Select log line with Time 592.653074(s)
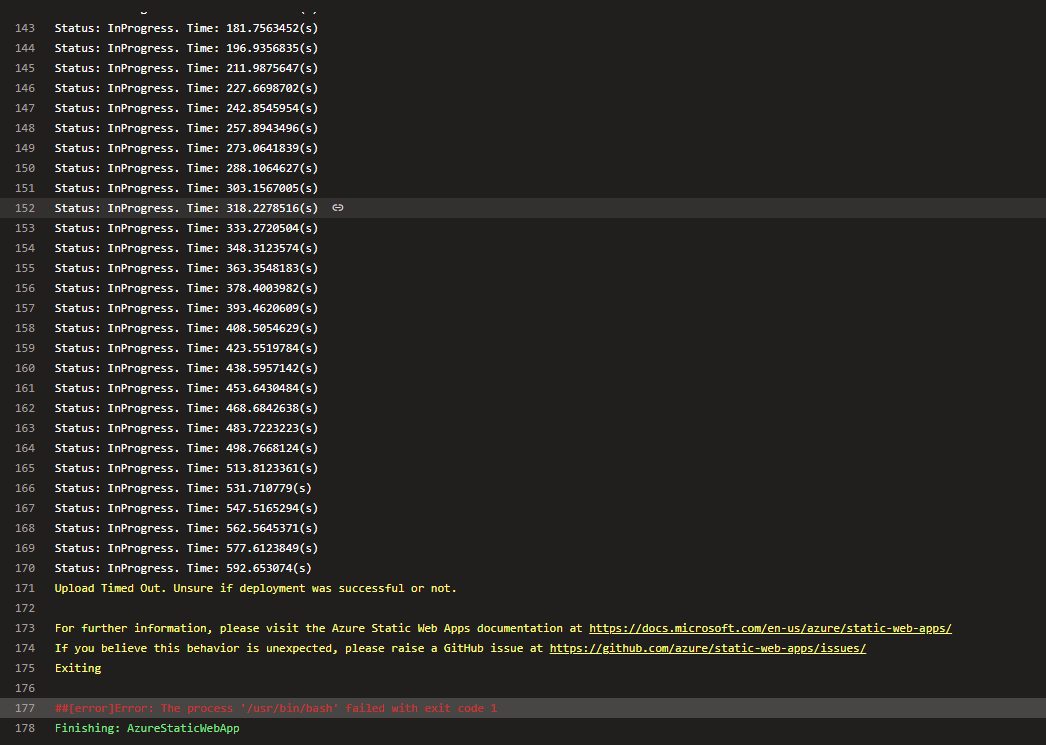The height and width of the screenshot is (745, 1046). [x=183, y=568]
